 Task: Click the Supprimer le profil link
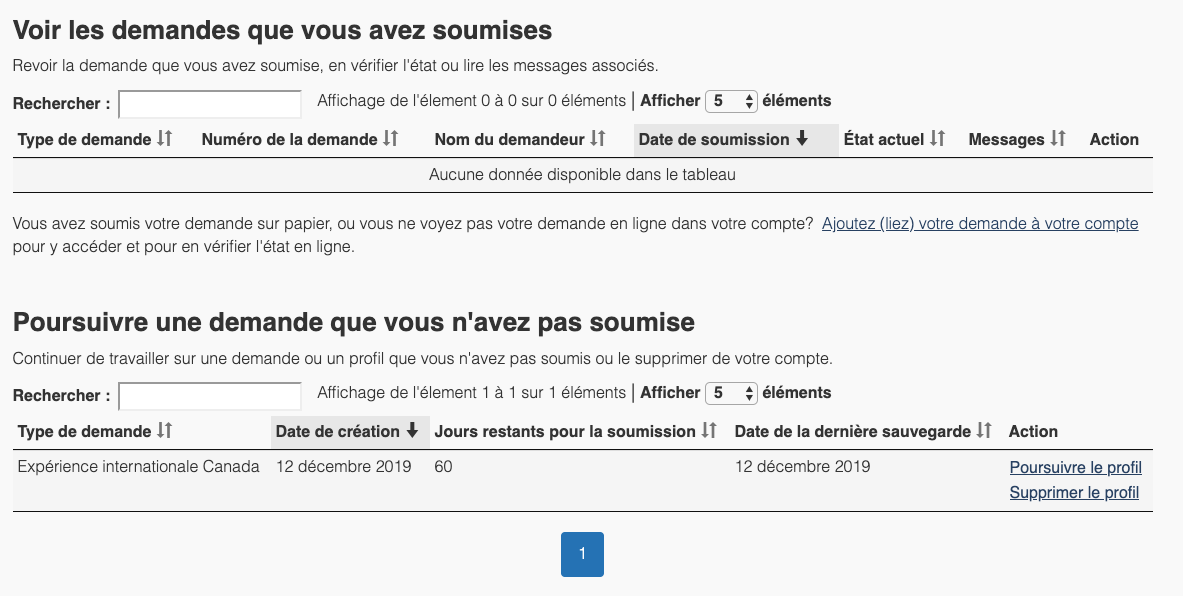[x=1074, y=492]
